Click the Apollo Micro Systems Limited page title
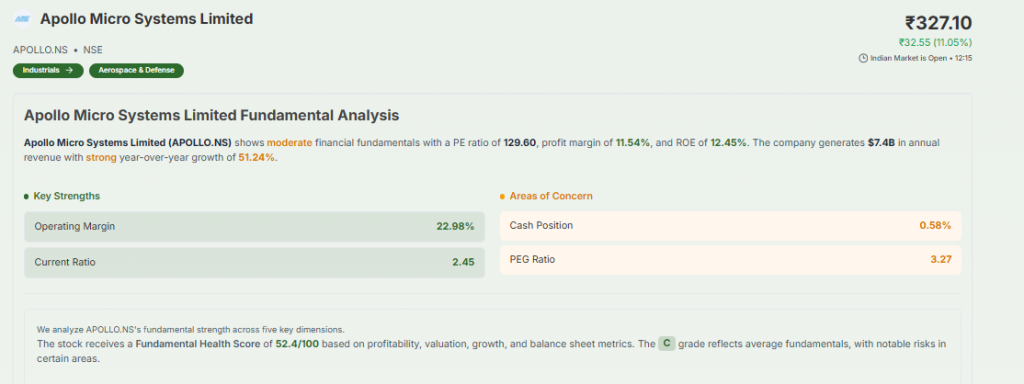 point(146,20)
